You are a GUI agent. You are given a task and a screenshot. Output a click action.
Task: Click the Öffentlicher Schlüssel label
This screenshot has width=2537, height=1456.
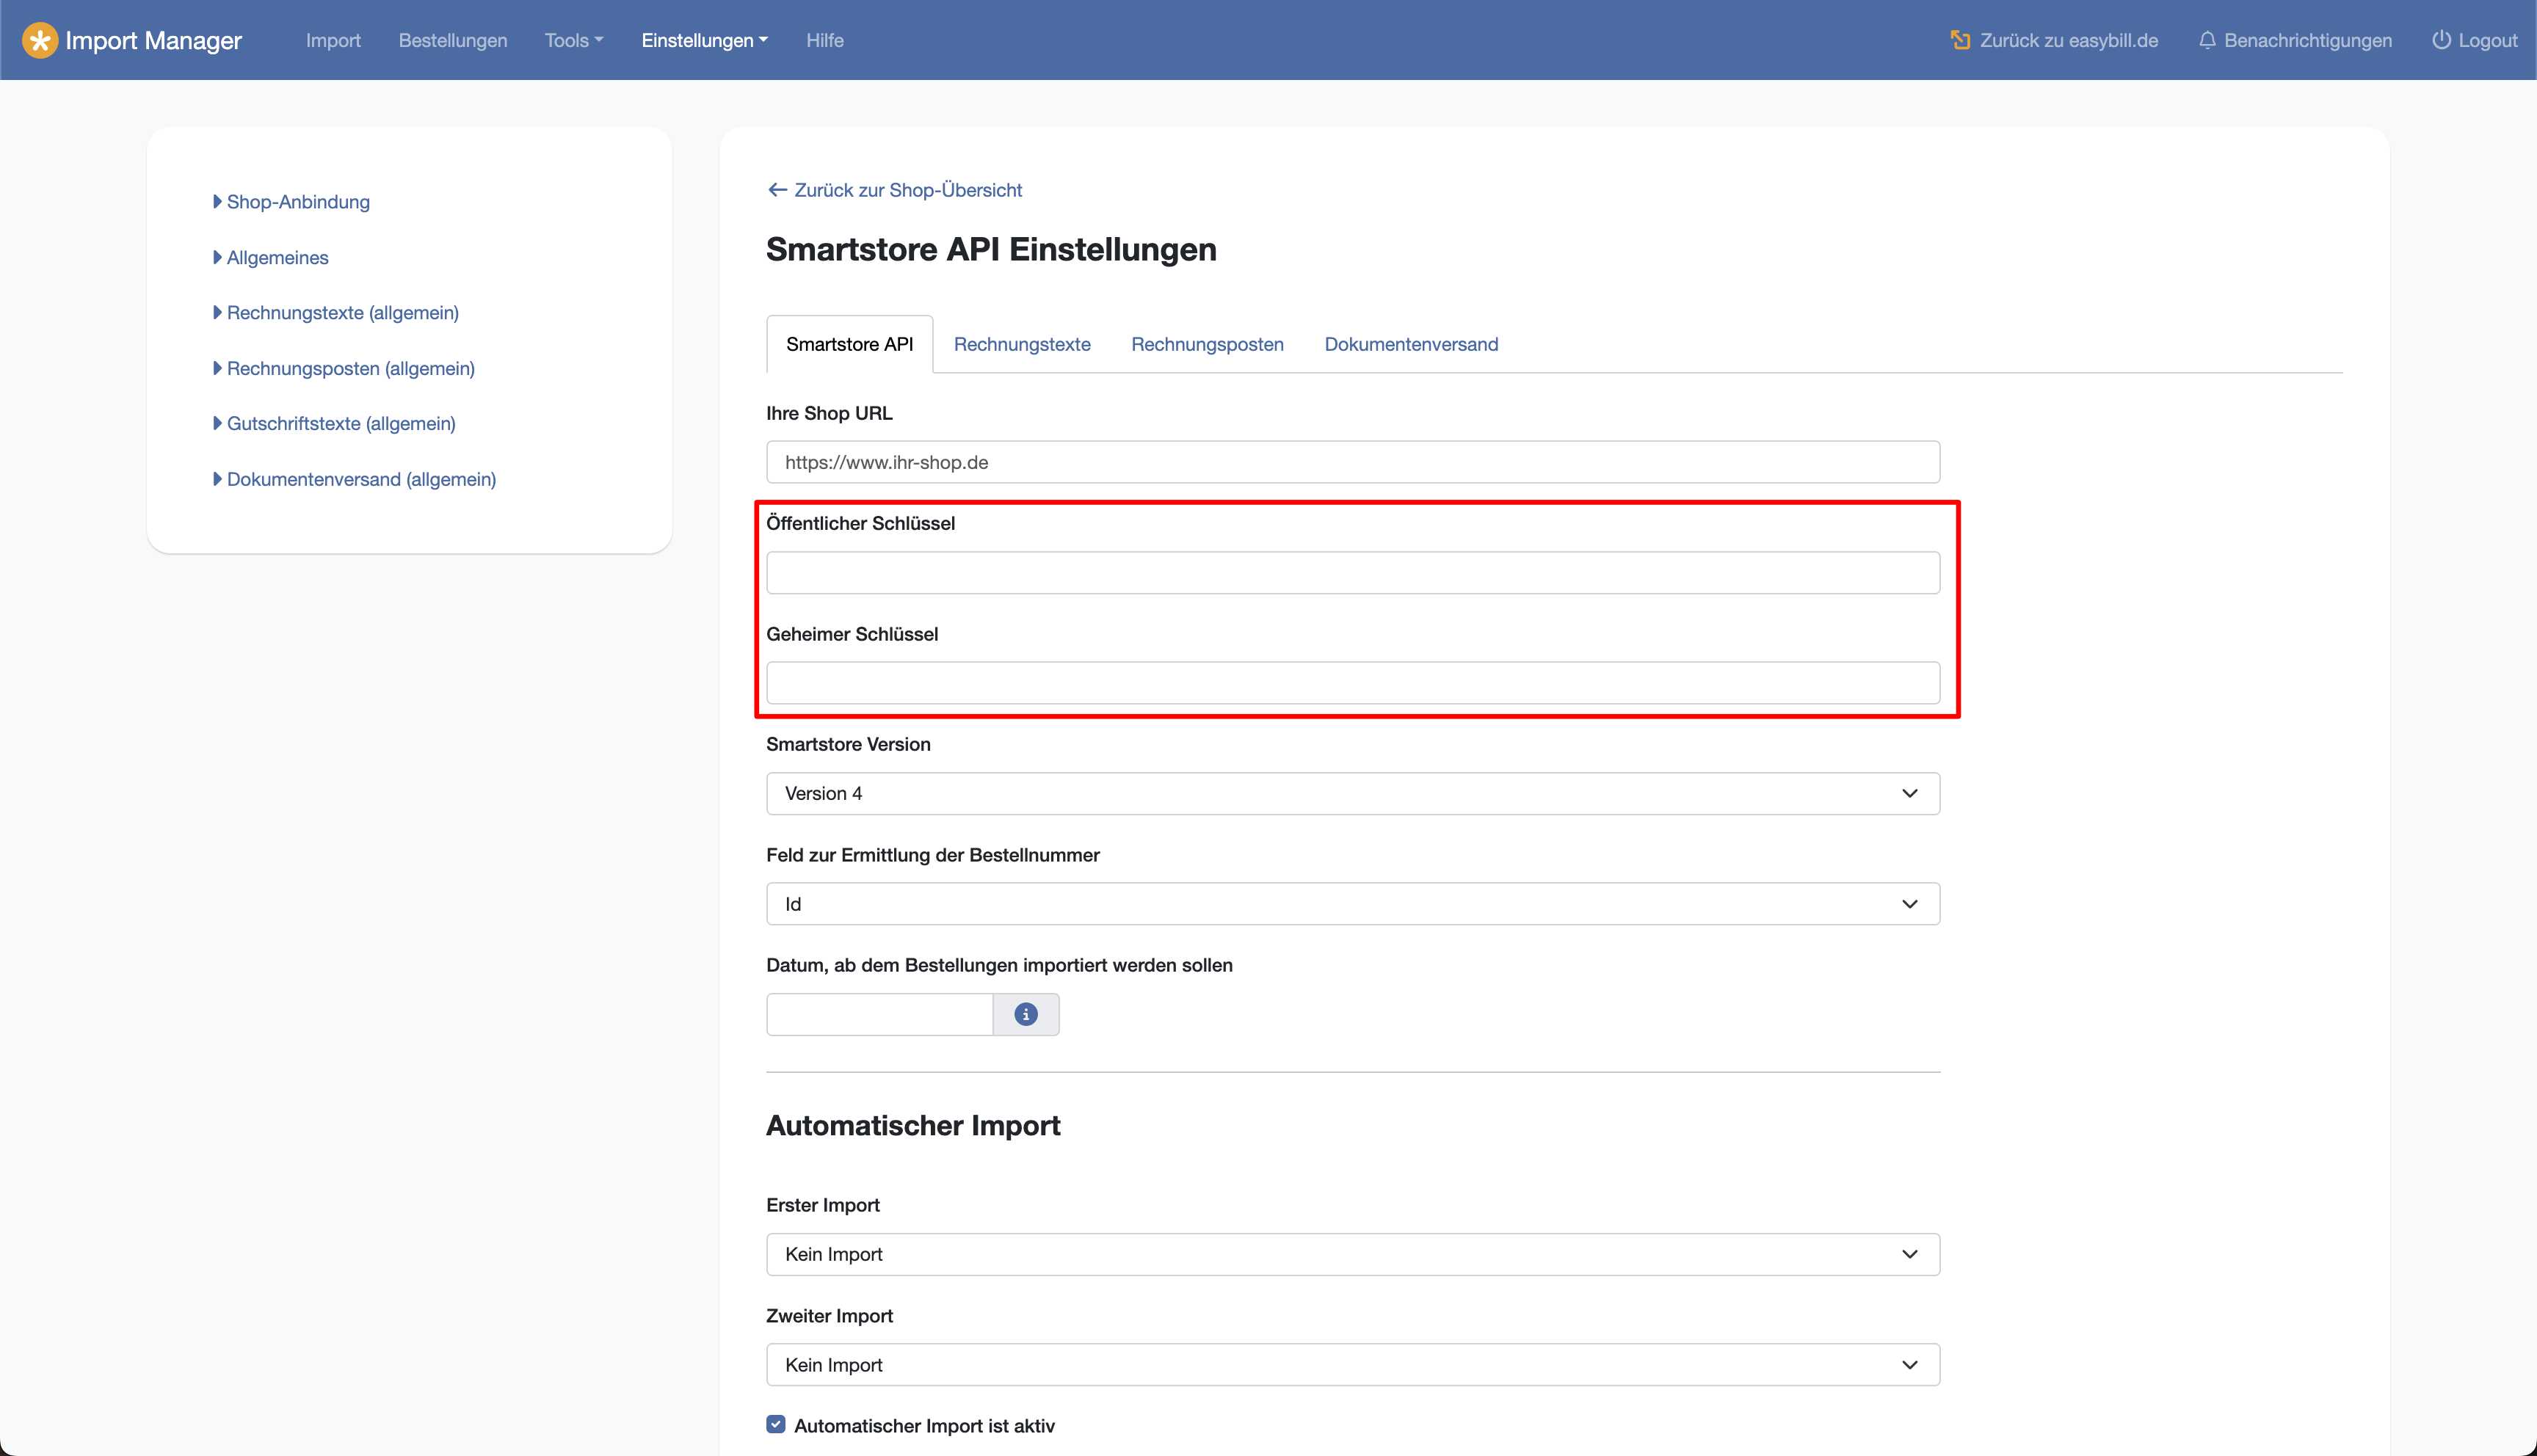860,523
